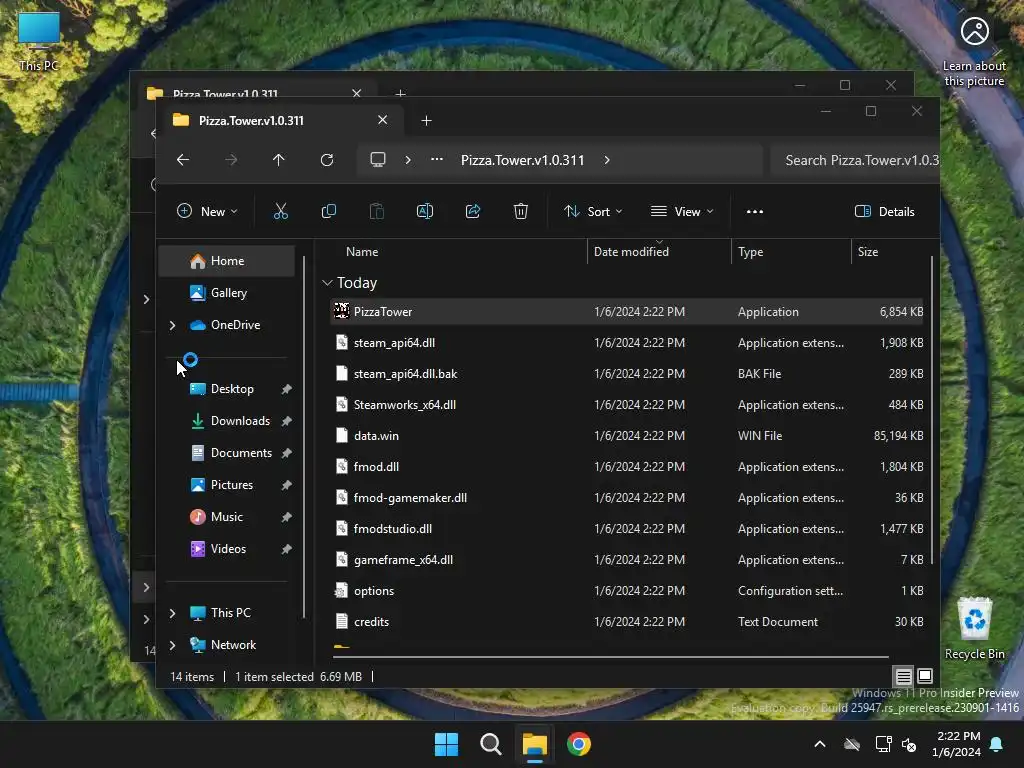1024x768 pixels.
Task: Expand OneDrive in the navigation pane
Action: point(172,325)
